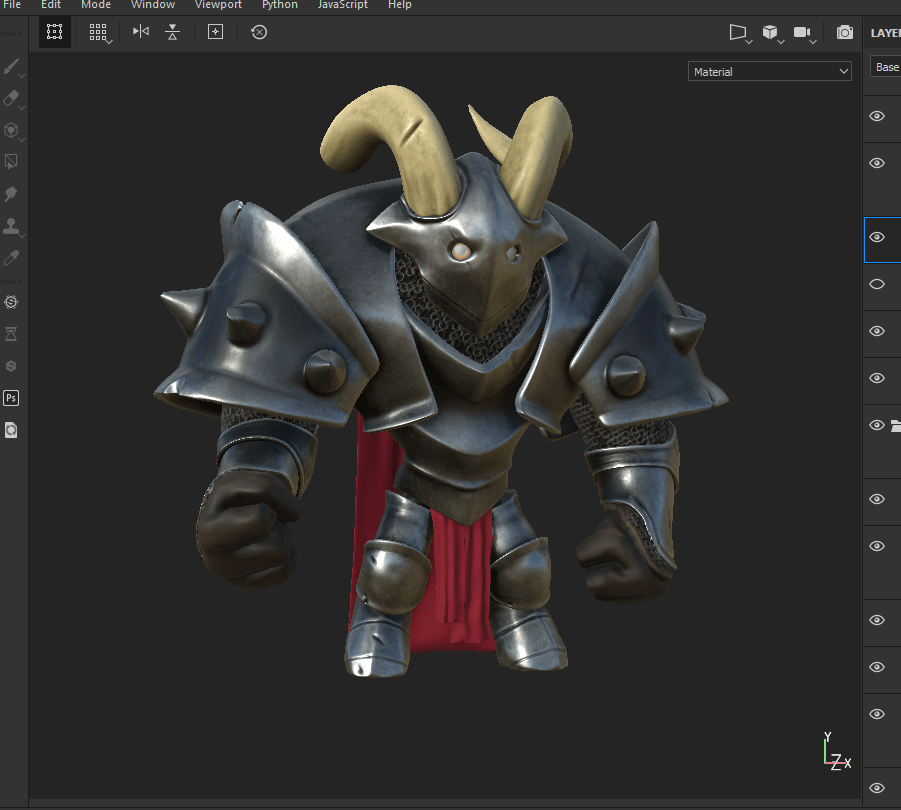Image resolution: width=901 pixels, height=810 pixels.
Task: Toggle visibility of the selected highlighted layer
Action: tap(877, 237)
